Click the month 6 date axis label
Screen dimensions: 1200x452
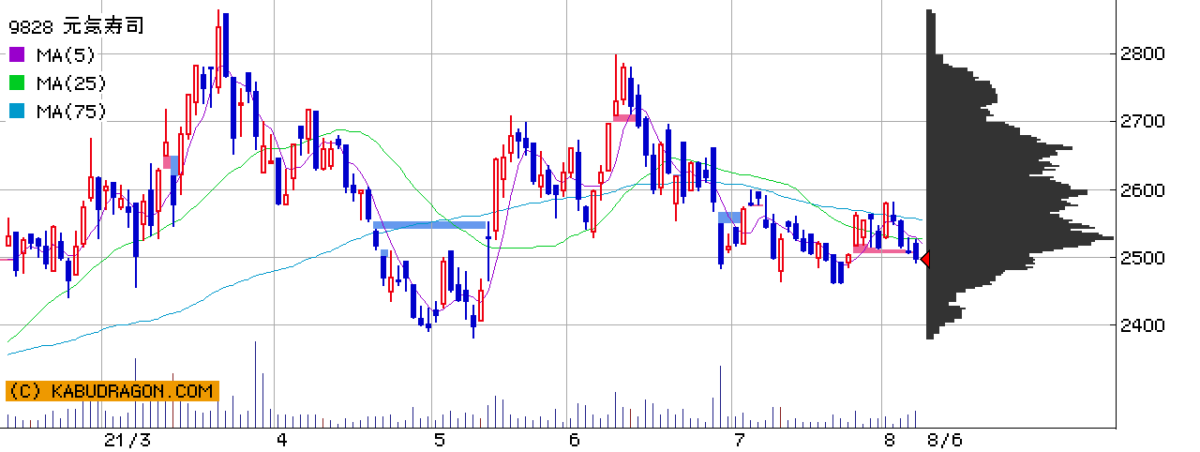tap(575, 440)
